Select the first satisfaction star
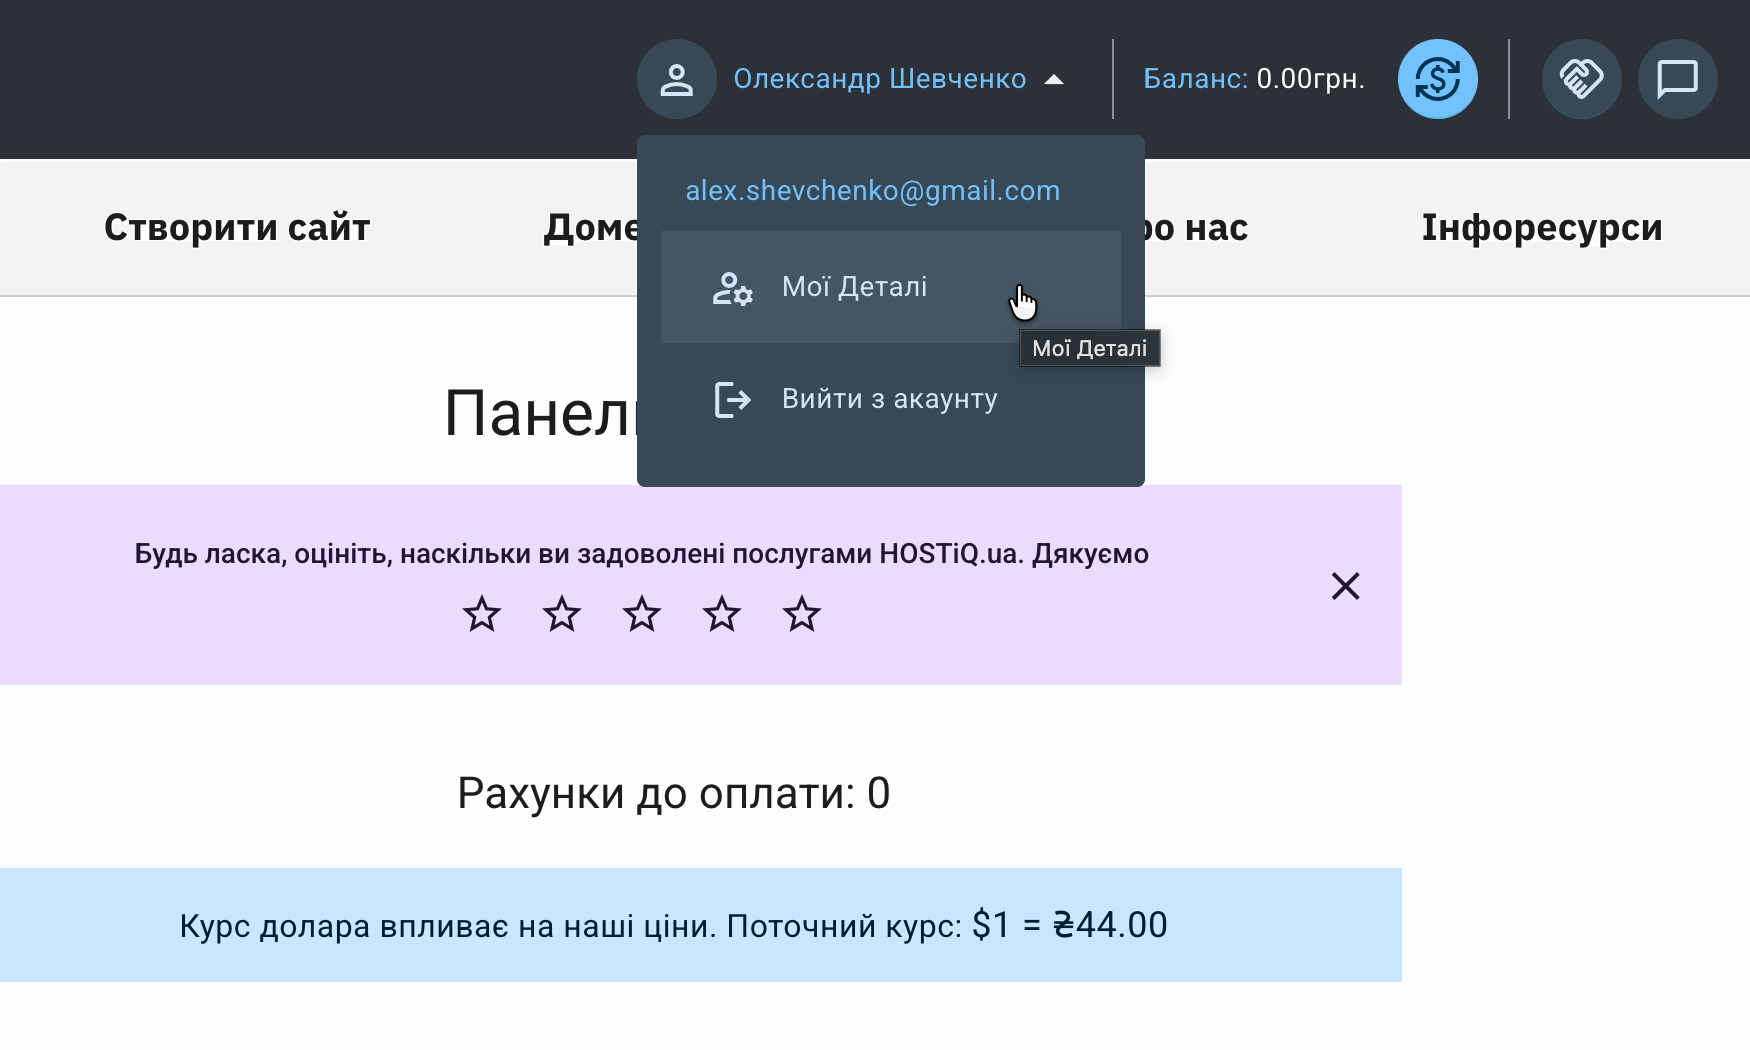The image size is (1750, 1050). click(x=481, y=615)
